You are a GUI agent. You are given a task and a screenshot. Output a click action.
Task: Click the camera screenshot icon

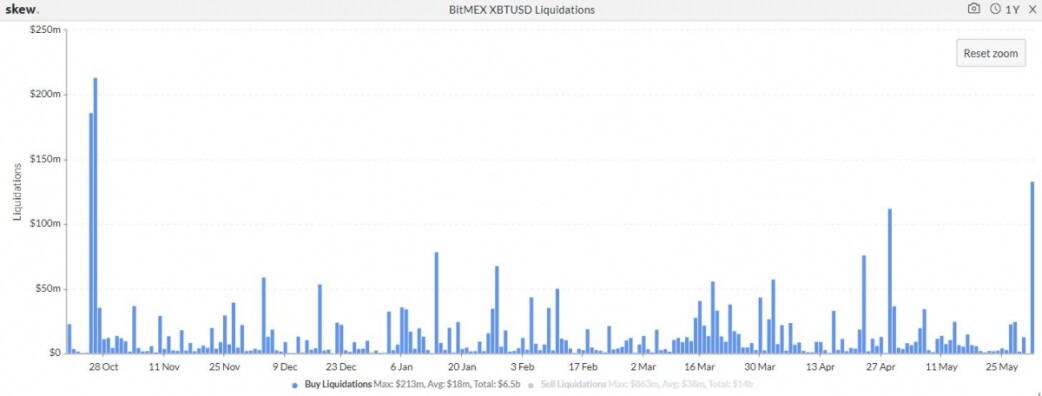[x=974, y=9]
